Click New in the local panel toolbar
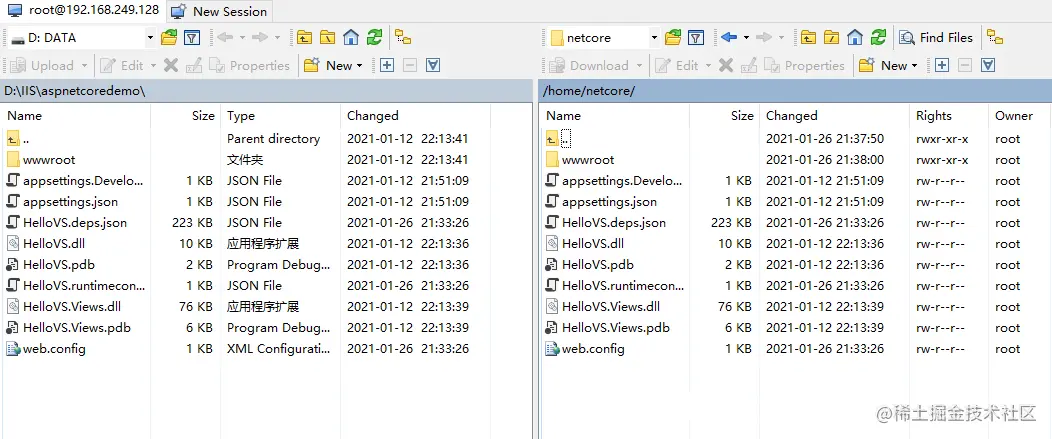The width and height of the screenshot is (1052, 439). pyautogui.click(x=328, y=66)
